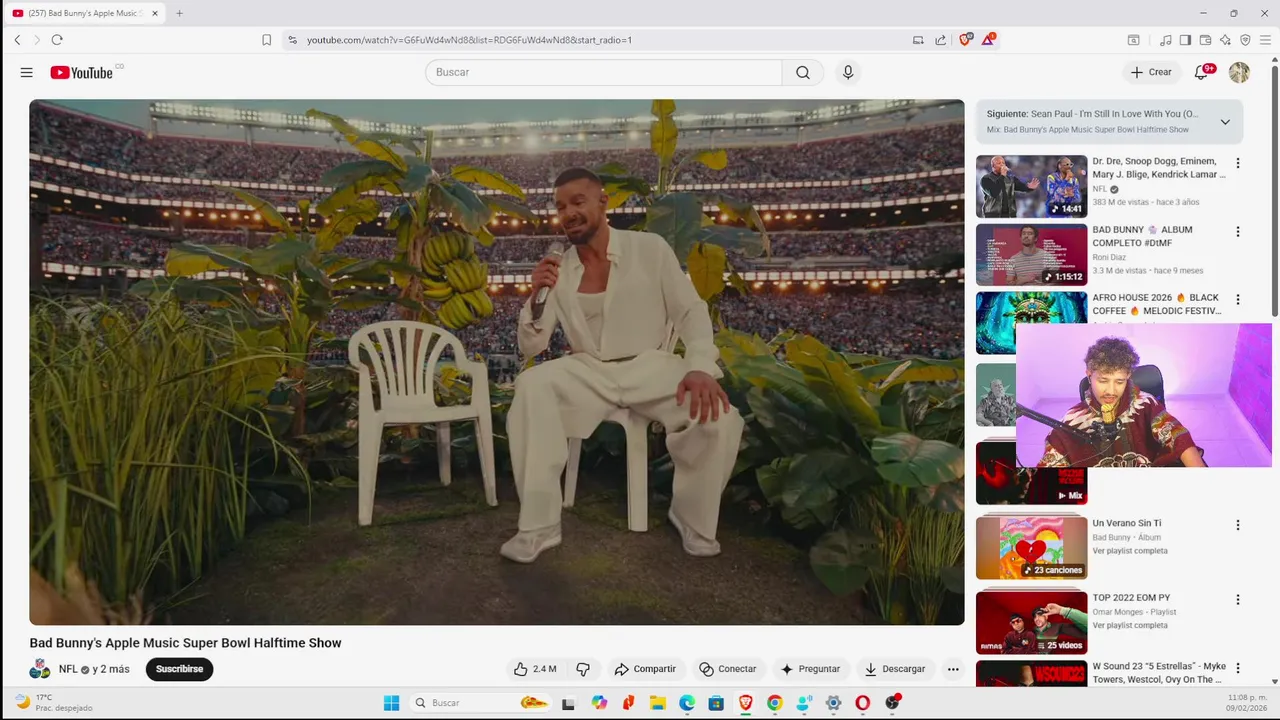Open options for TOP 2022 EOM PY
This screenshot has width=1280, height=720.
[x=1238, y=600]
